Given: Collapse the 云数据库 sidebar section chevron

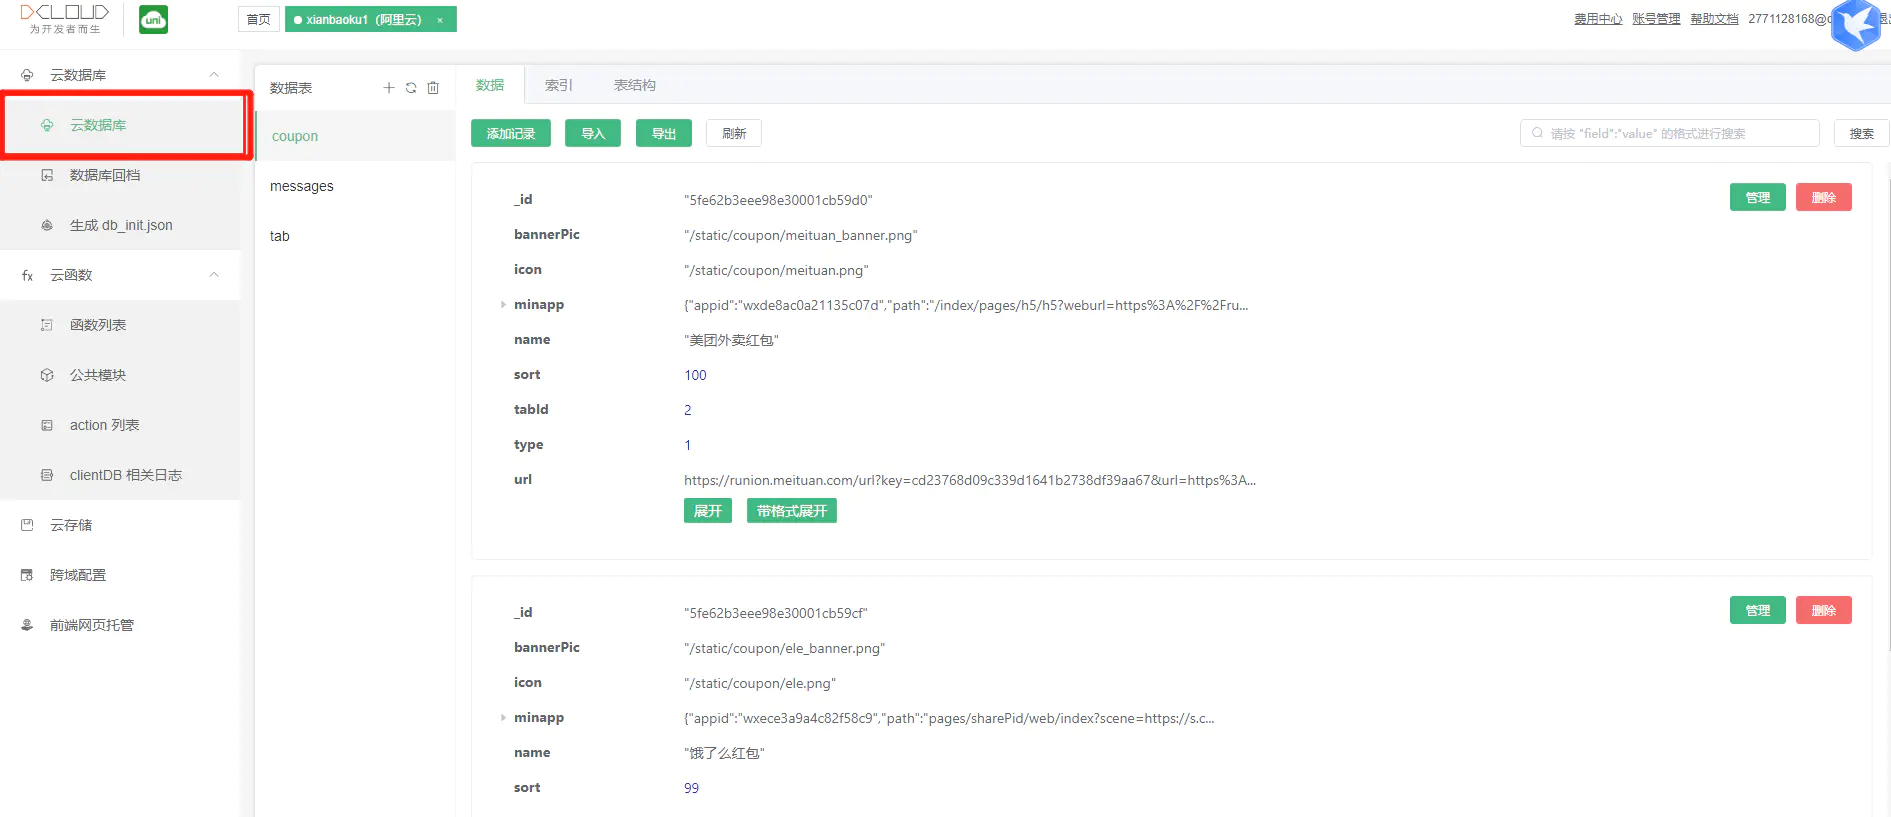Looking at the screenshot, I should point(214,75).
